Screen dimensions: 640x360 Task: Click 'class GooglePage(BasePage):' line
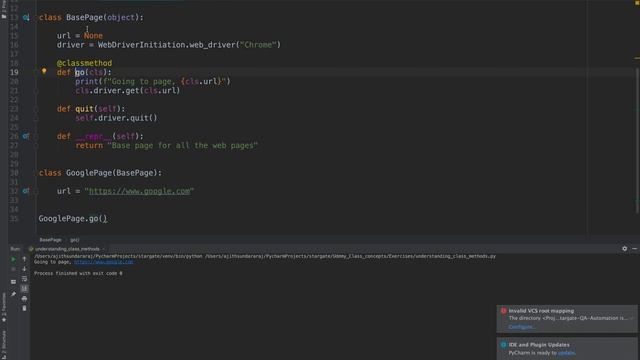click(100, 173)
